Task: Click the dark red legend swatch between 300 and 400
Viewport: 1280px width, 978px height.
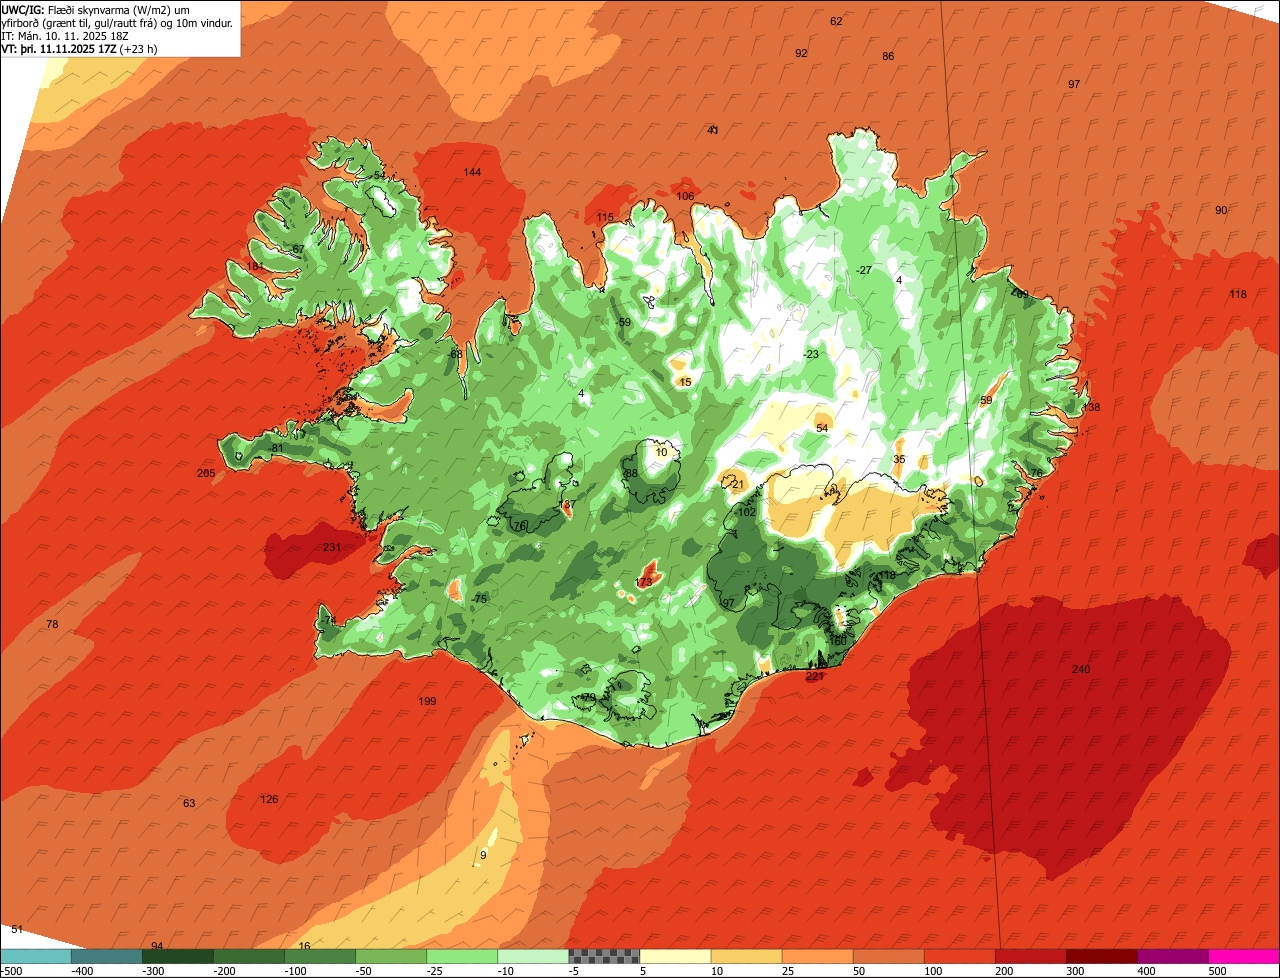Action: point(1101,956)
